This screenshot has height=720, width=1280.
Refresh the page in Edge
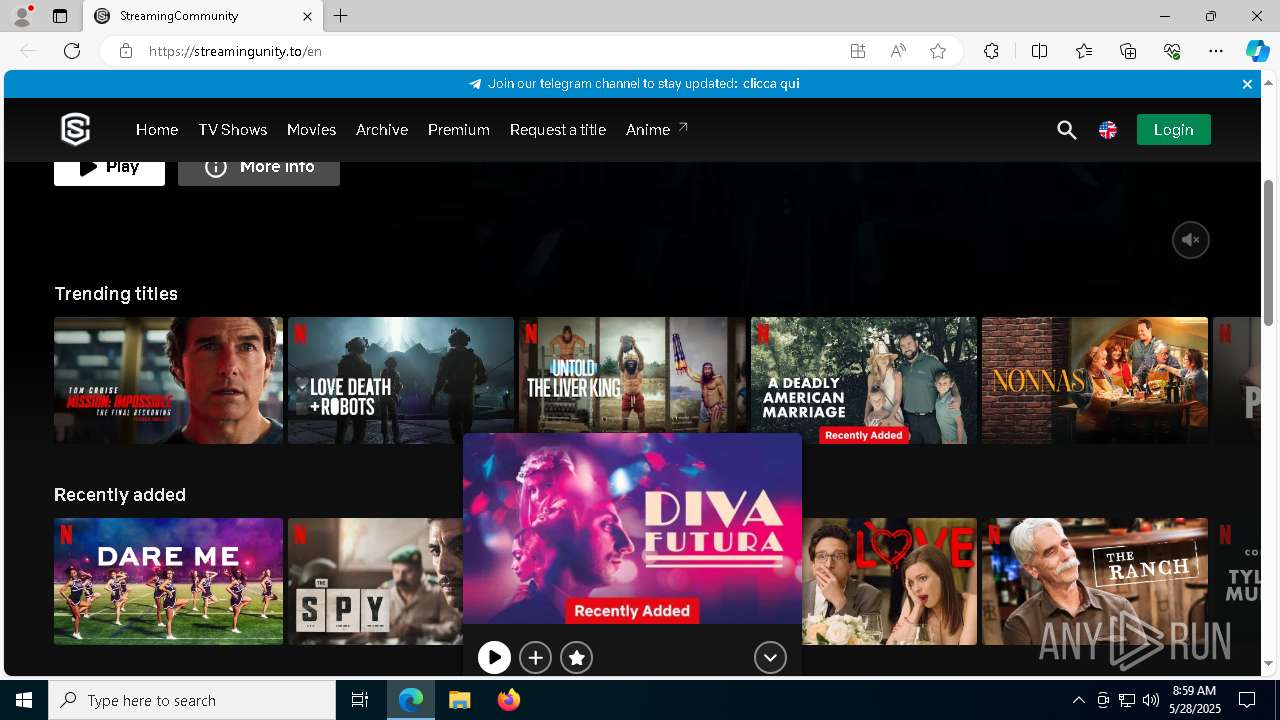(x=72, y=51)
